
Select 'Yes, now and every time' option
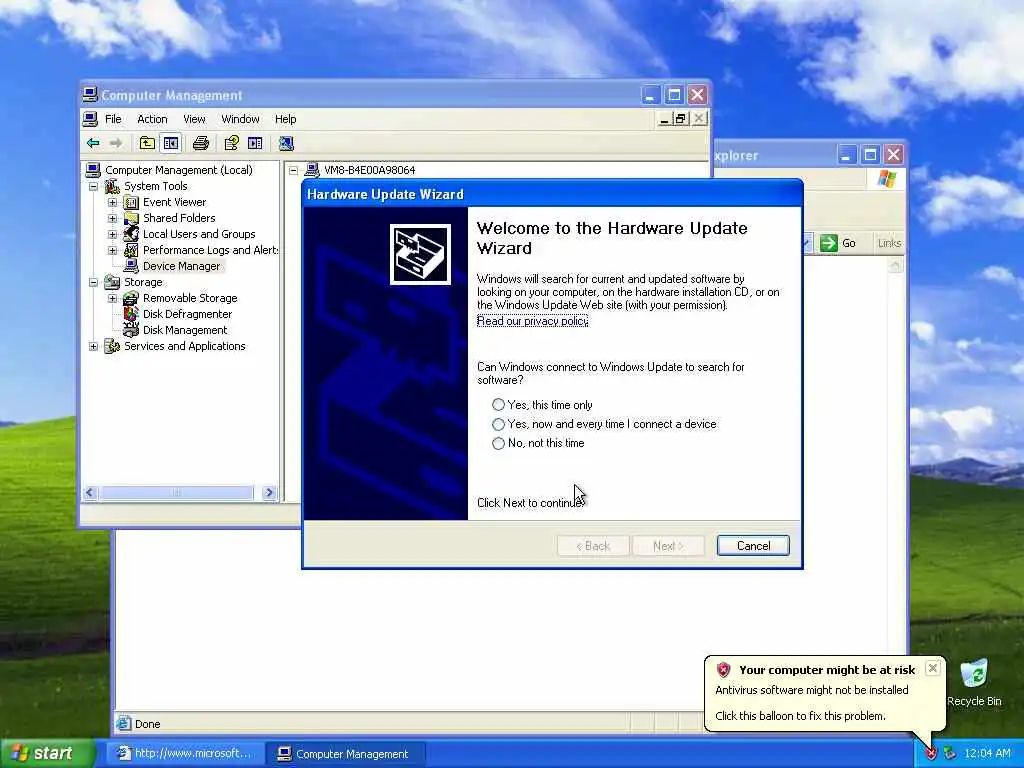tap(498, 424)
